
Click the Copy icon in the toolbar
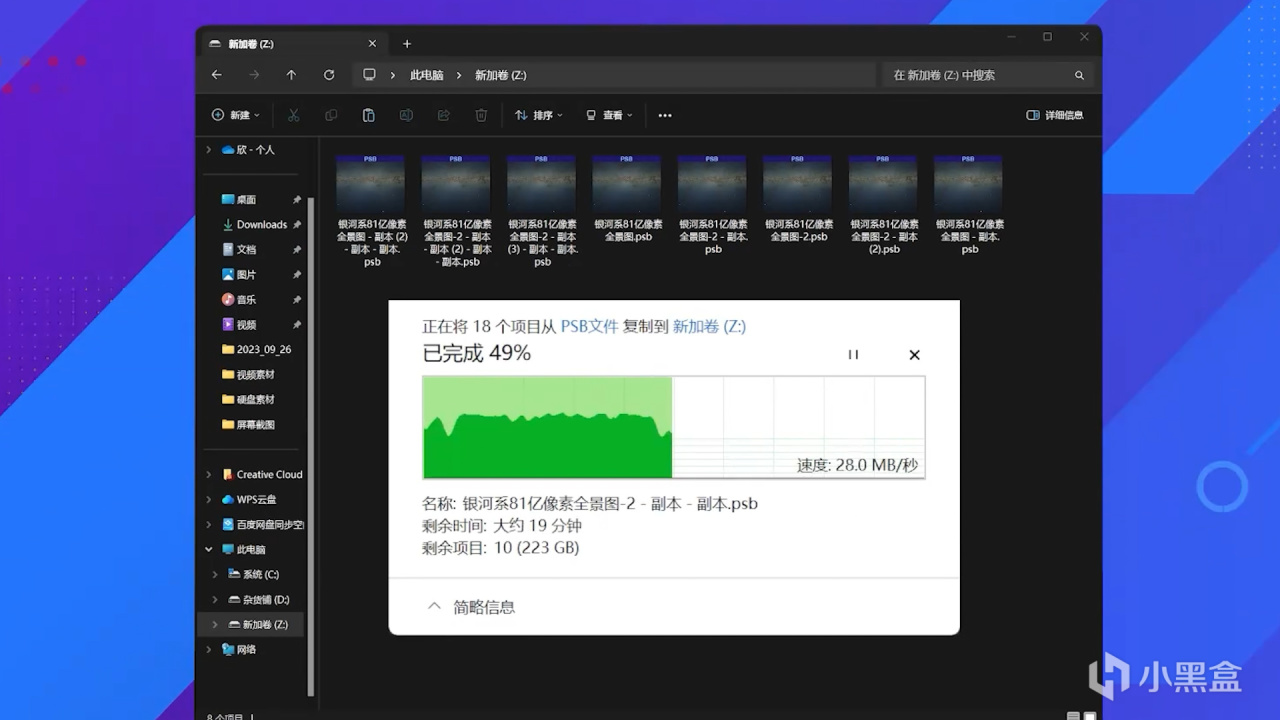click(x=331, y=115)
